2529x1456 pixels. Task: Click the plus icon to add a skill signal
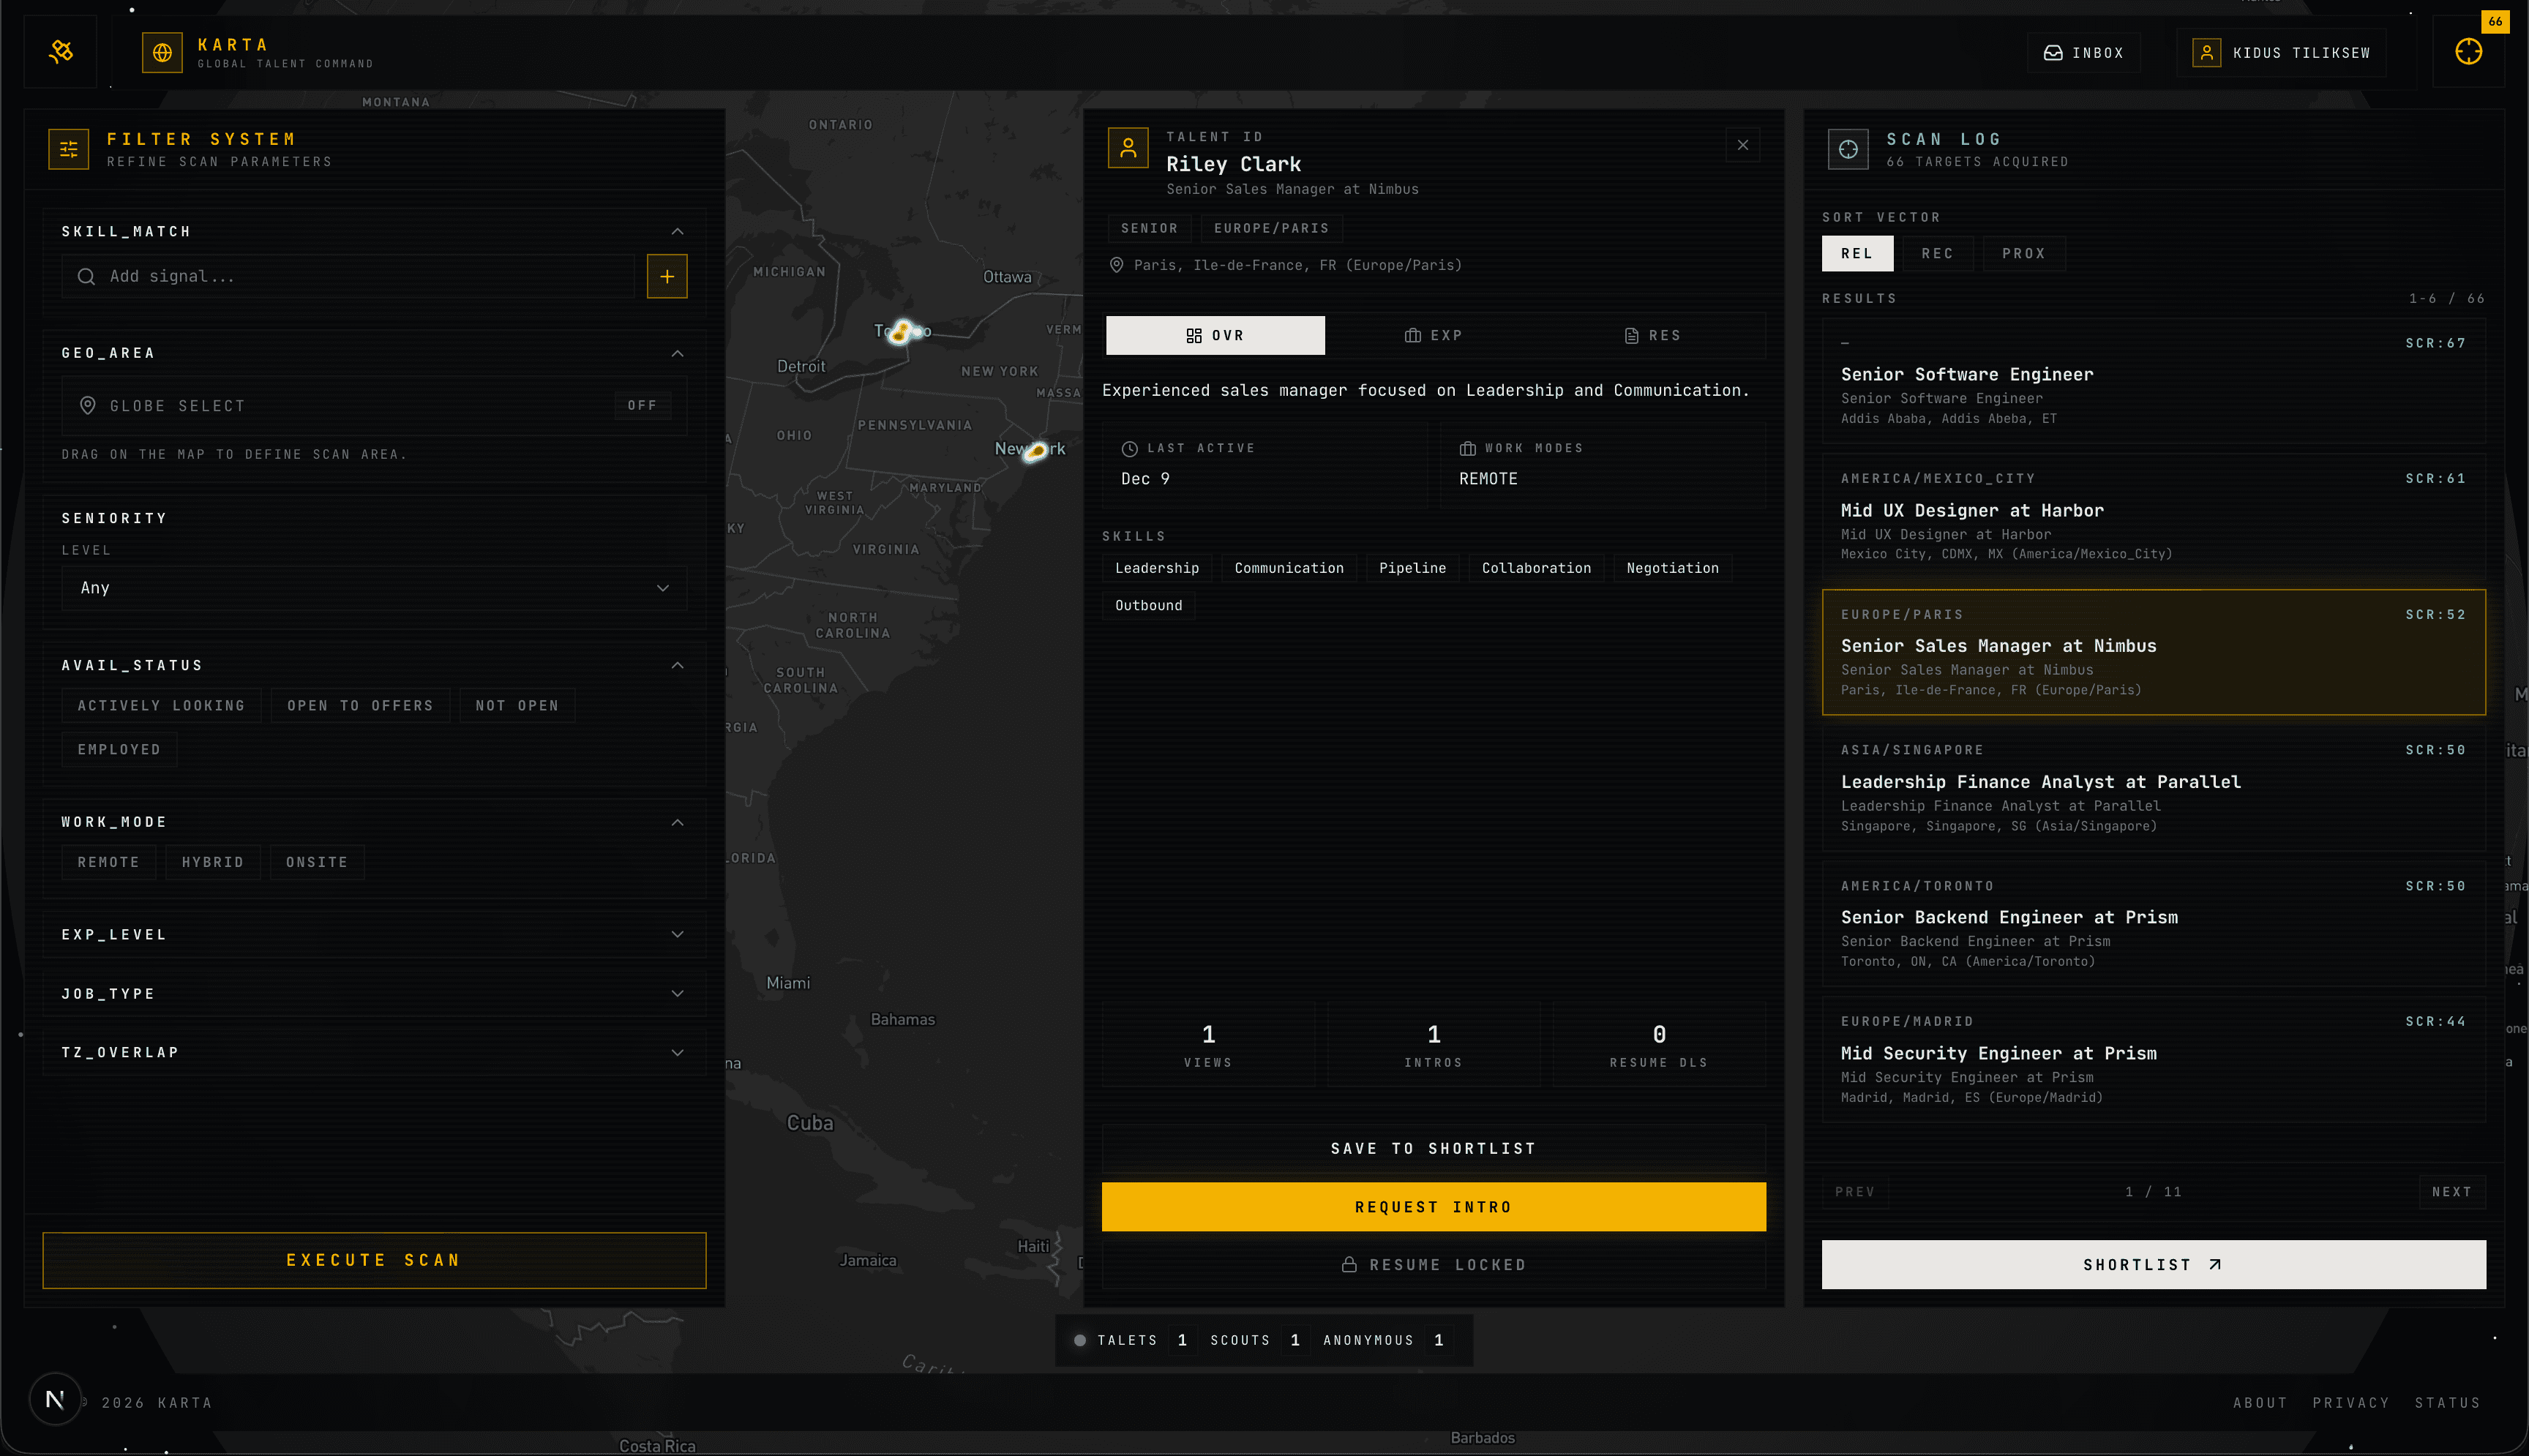pyautogui.click(x=666, y=276)
